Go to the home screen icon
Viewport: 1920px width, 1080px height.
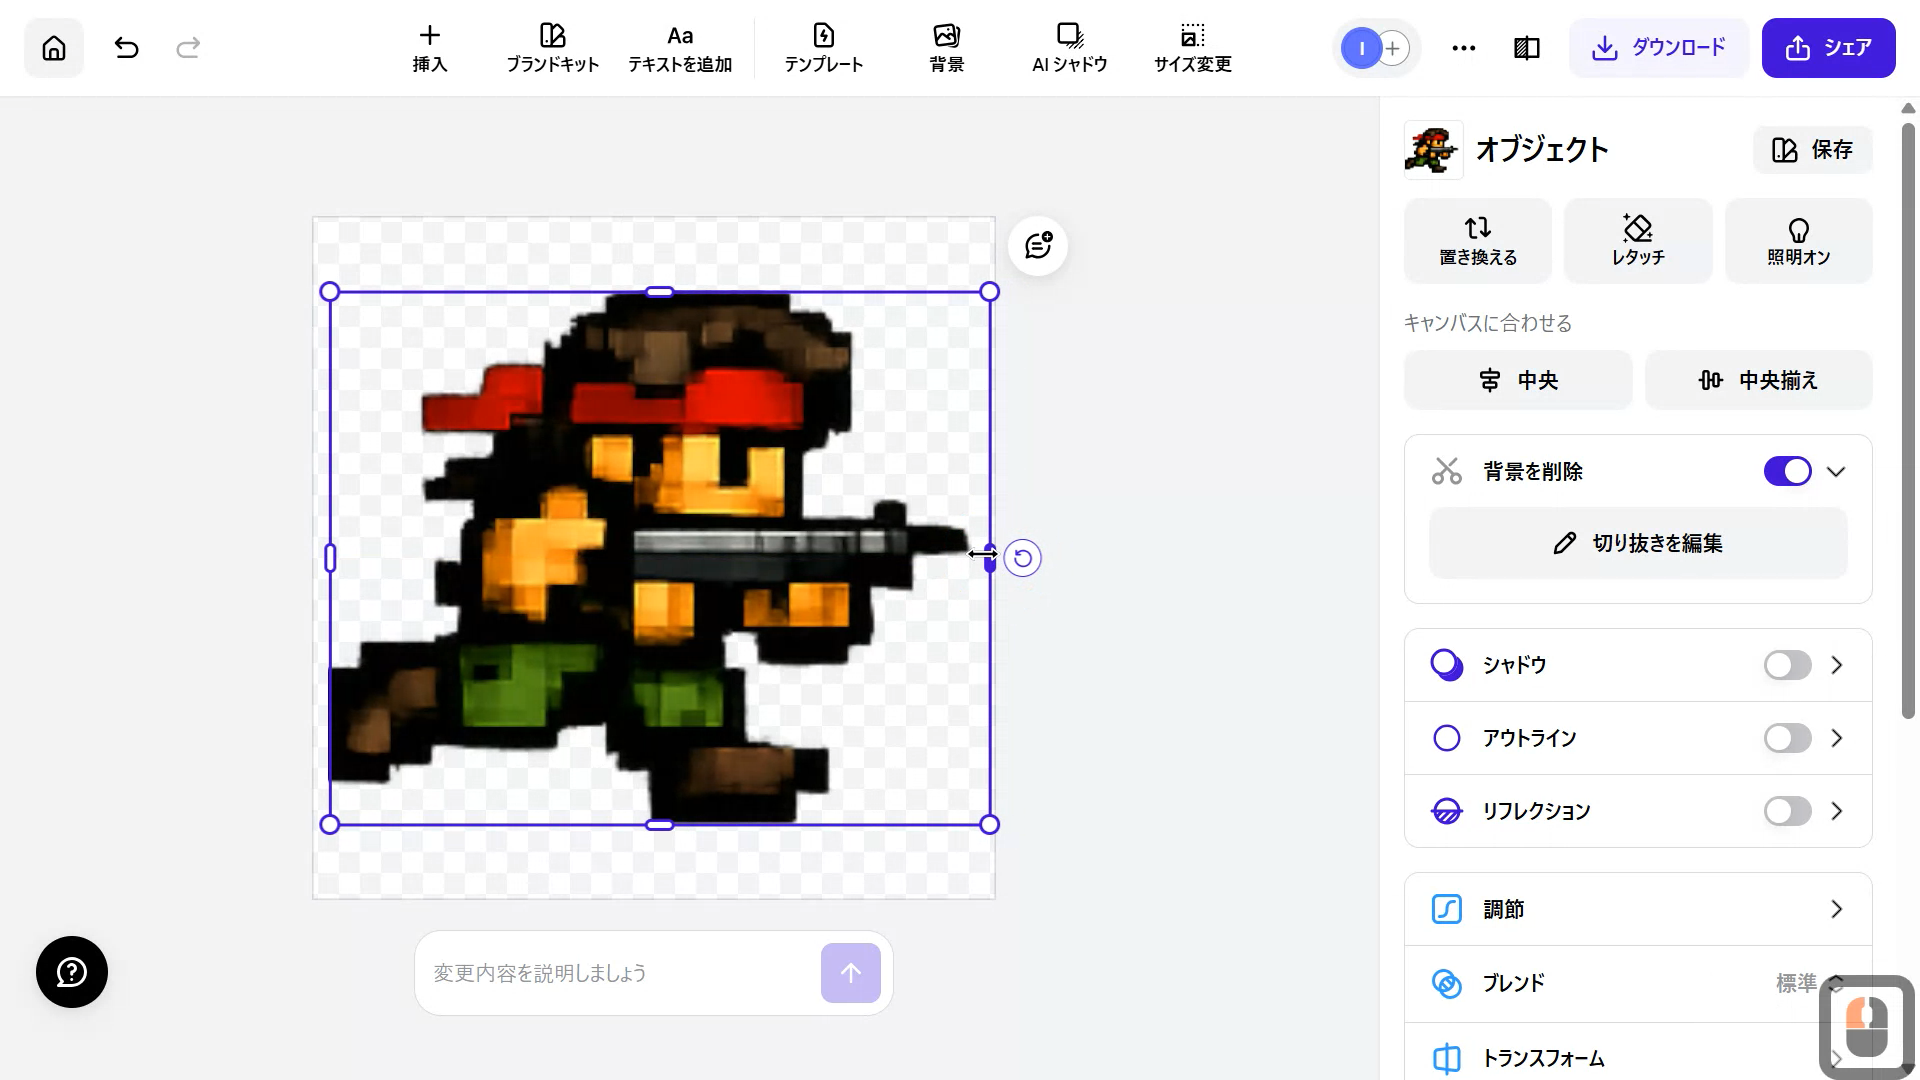coord(54,47)
